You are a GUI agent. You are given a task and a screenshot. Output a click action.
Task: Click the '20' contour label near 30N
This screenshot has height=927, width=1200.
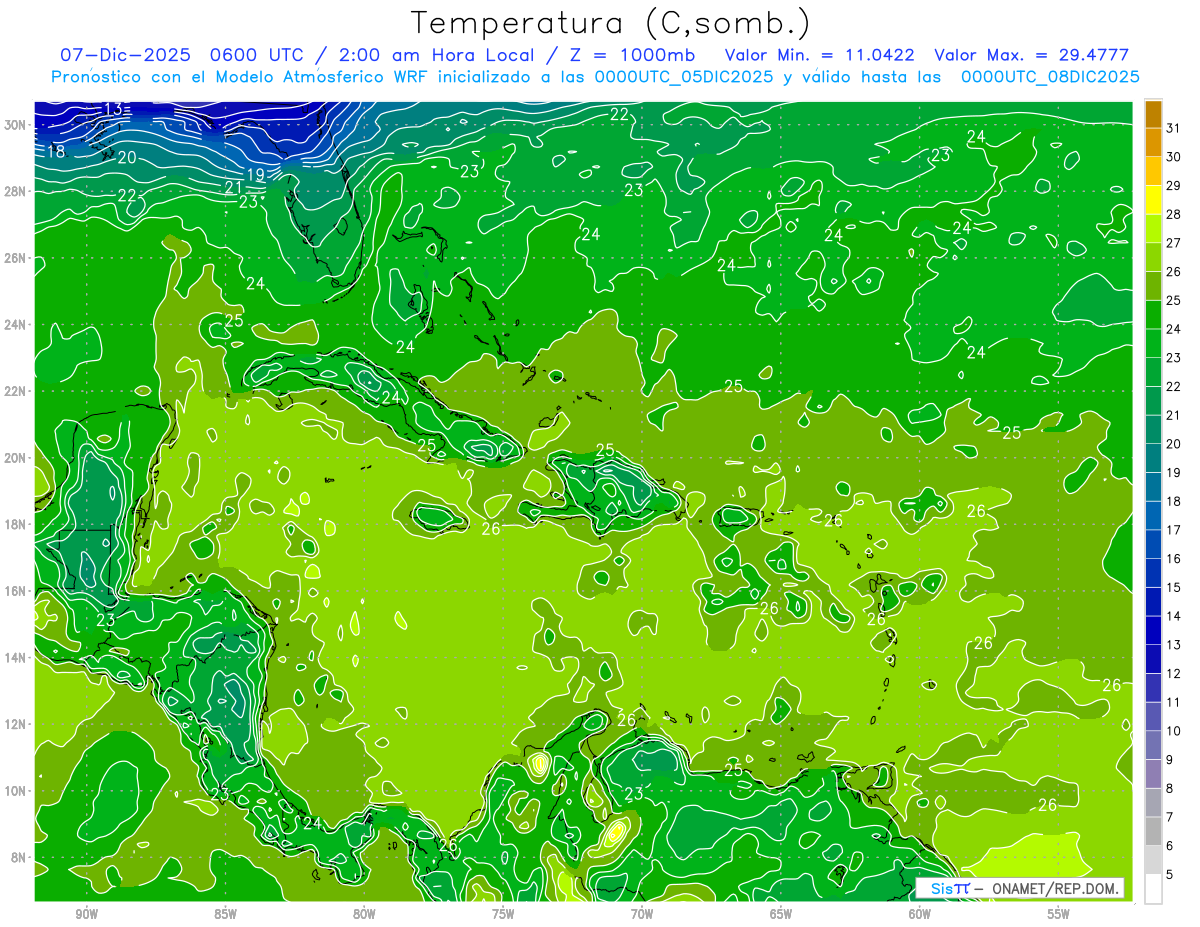tap(127, 158)
